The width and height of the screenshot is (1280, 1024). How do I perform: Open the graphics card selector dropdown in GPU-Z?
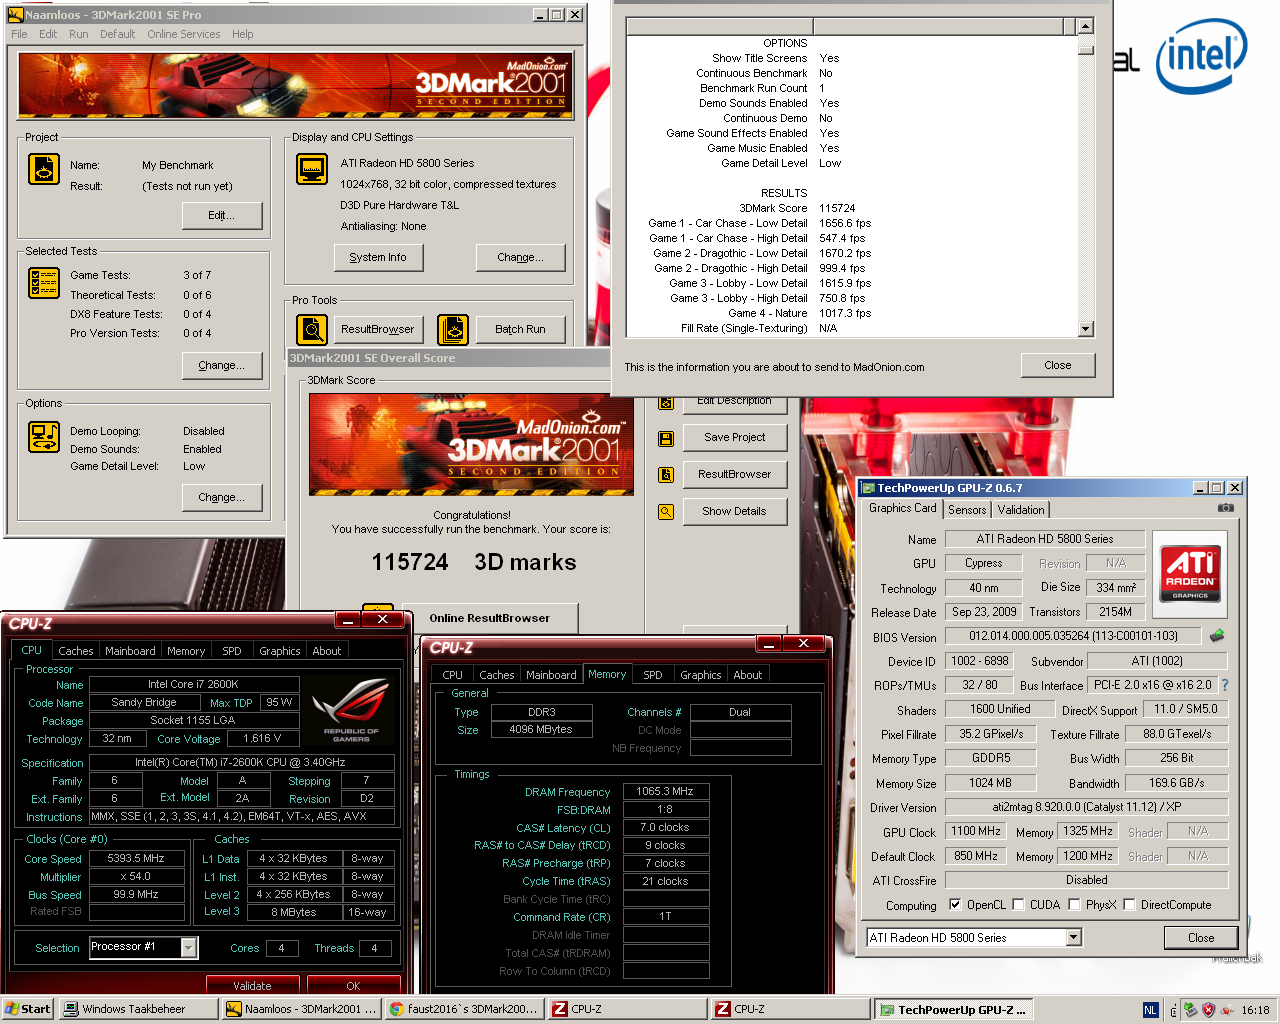[1073, 938]
